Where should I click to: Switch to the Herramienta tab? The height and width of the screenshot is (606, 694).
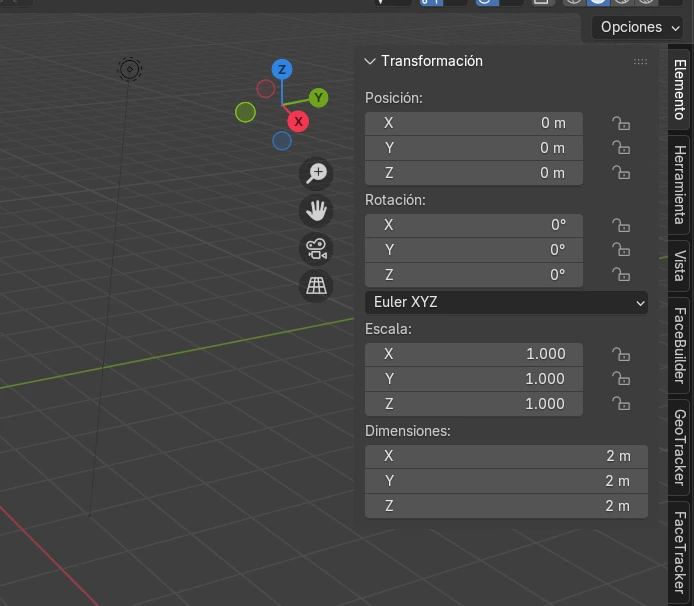679,186
